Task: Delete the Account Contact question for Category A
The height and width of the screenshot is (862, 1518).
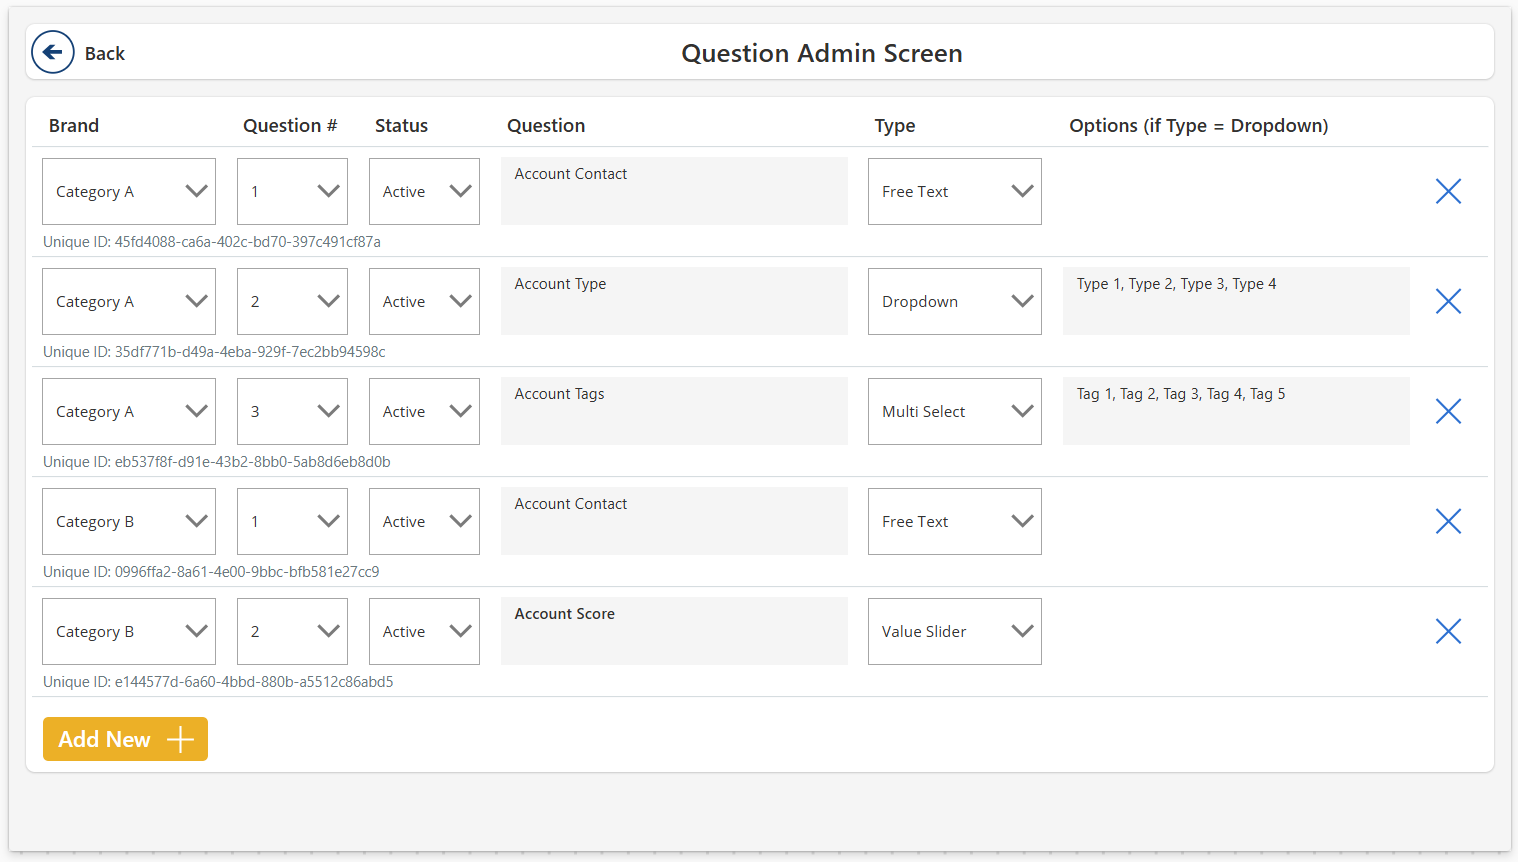Action: coord(1448,191)
